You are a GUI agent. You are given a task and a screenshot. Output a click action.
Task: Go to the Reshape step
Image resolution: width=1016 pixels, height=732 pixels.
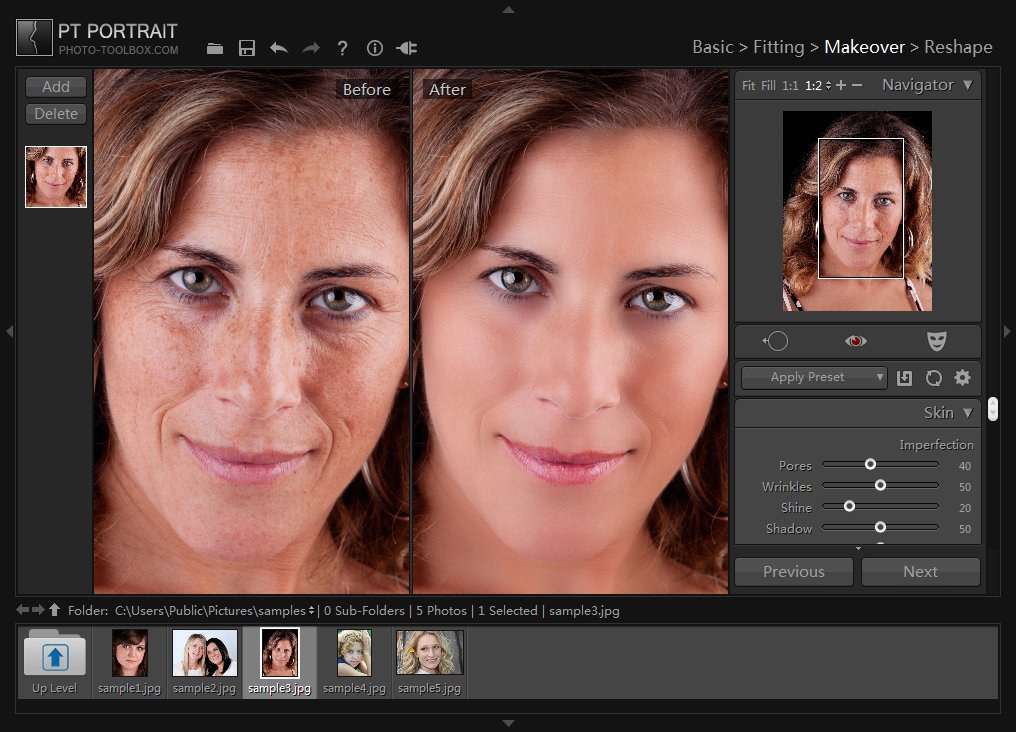point(958,47)
